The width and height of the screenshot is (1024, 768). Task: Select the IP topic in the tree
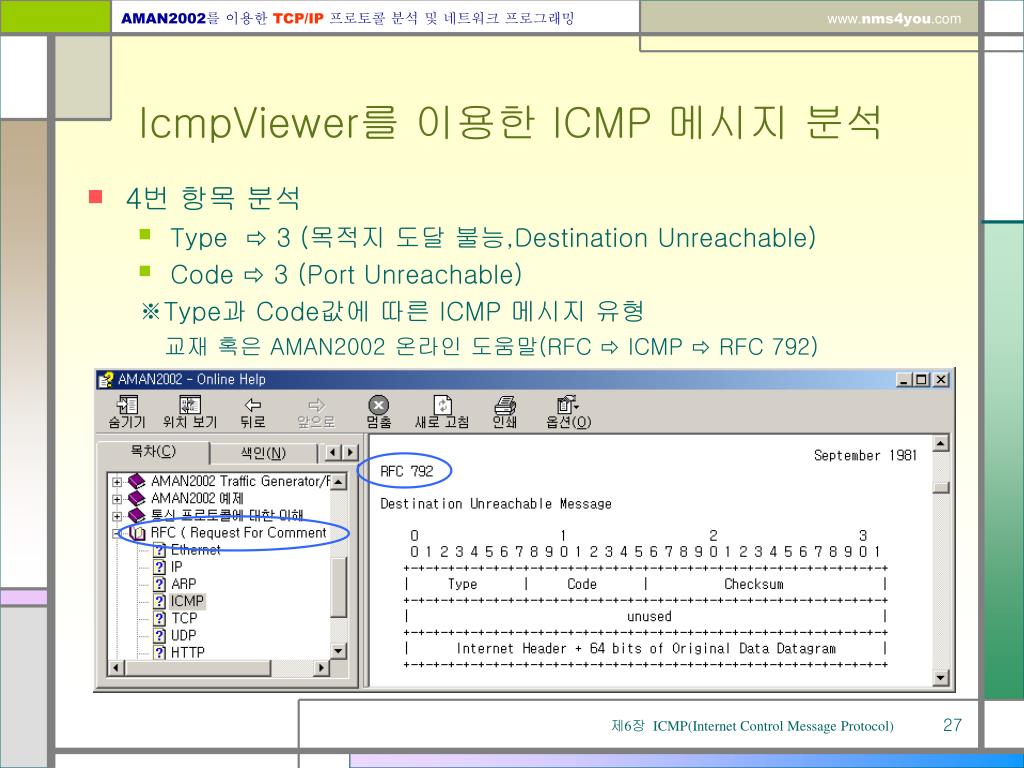point(176,567)
